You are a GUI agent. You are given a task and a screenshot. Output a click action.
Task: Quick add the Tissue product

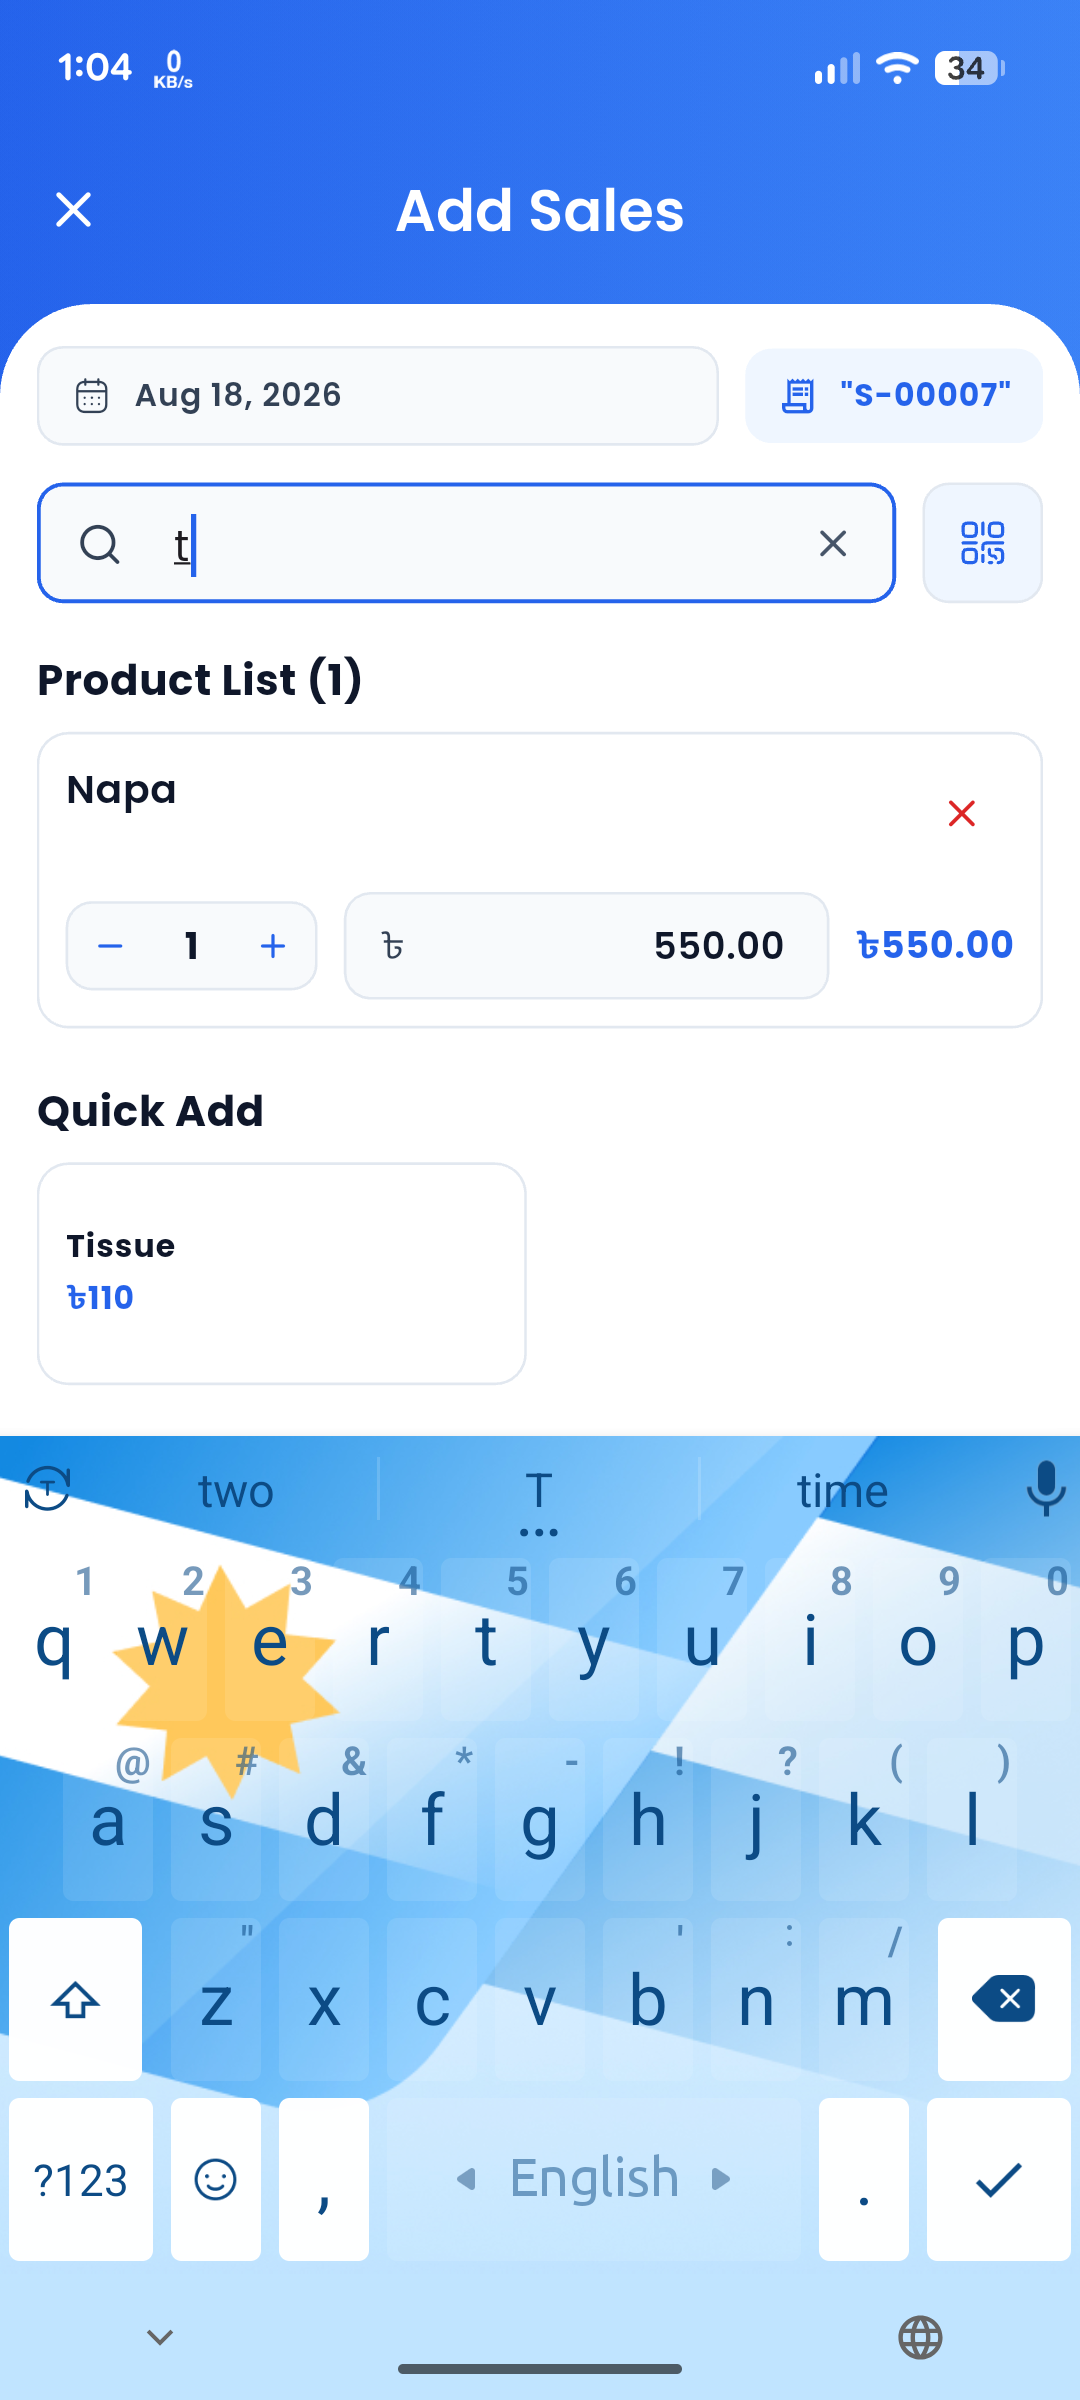282,1273
